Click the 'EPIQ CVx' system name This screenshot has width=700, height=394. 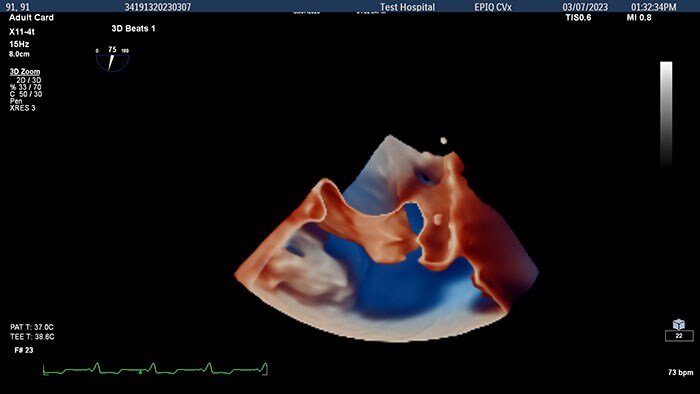click(493, 7)
